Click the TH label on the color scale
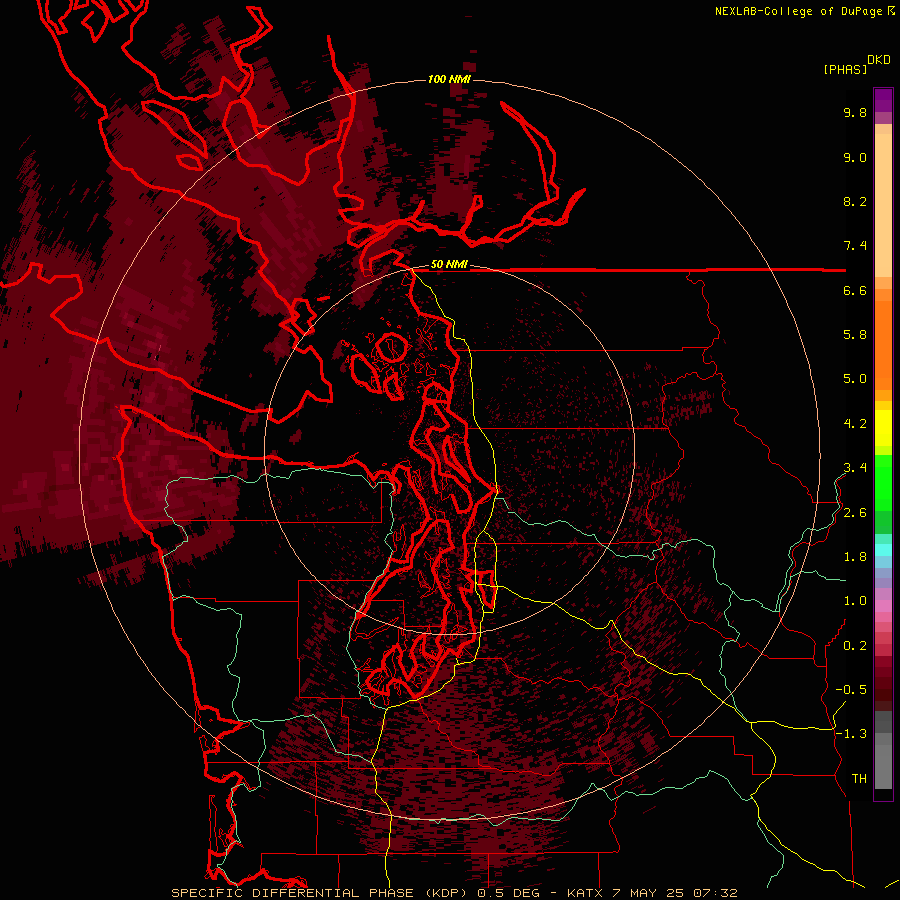This screenshot has height=900, width=900. click(x=859, y=779)
